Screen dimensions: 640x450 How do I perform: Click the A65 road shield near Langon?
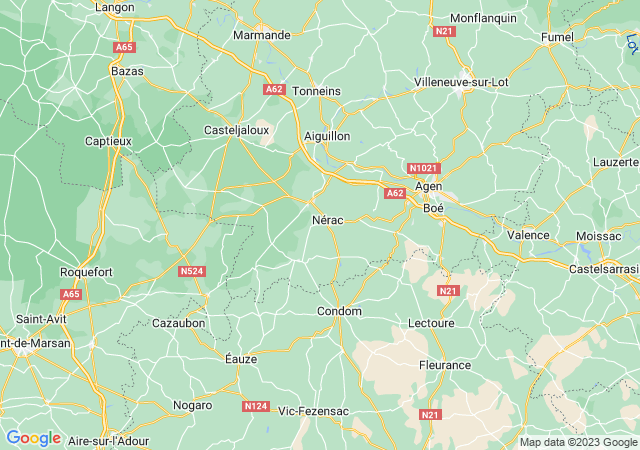[124, 47]
